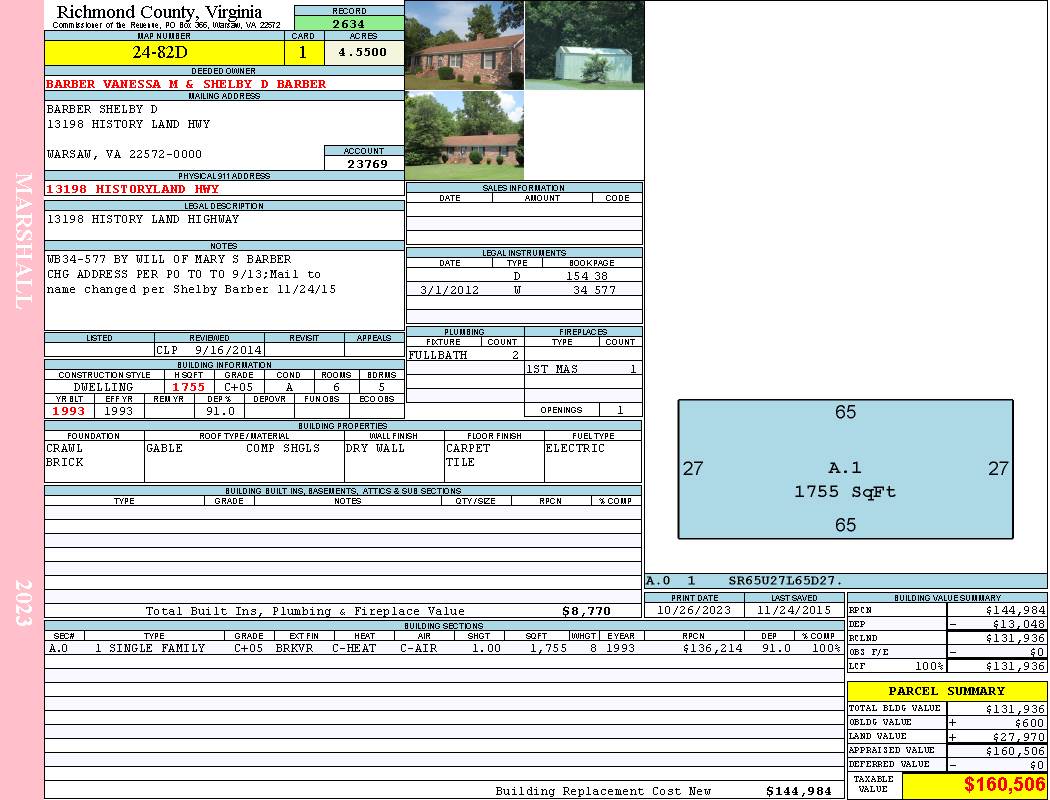Select reviewed entry CLP 9/16/2014
Viewport: 1050px width, 800px height.
(209, 349)
